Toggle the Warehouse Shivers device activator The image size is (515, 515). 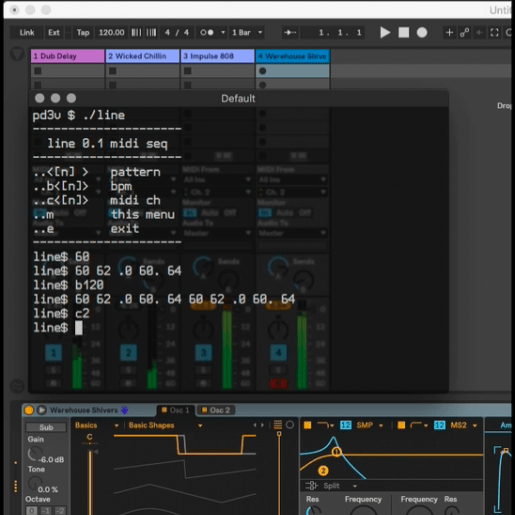(x=29, y=410)
